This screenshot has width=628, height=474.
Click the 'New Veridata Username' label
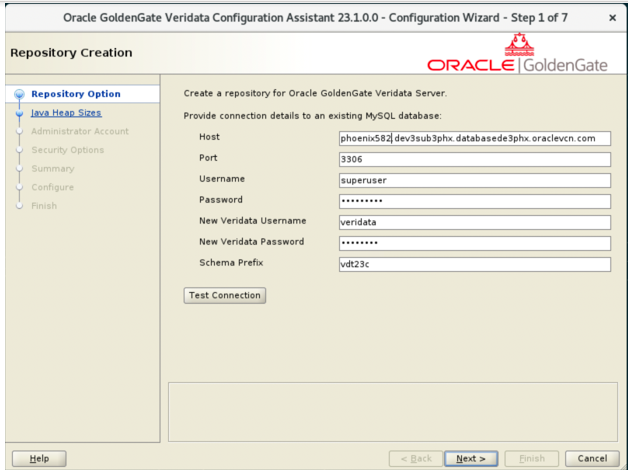253,220
